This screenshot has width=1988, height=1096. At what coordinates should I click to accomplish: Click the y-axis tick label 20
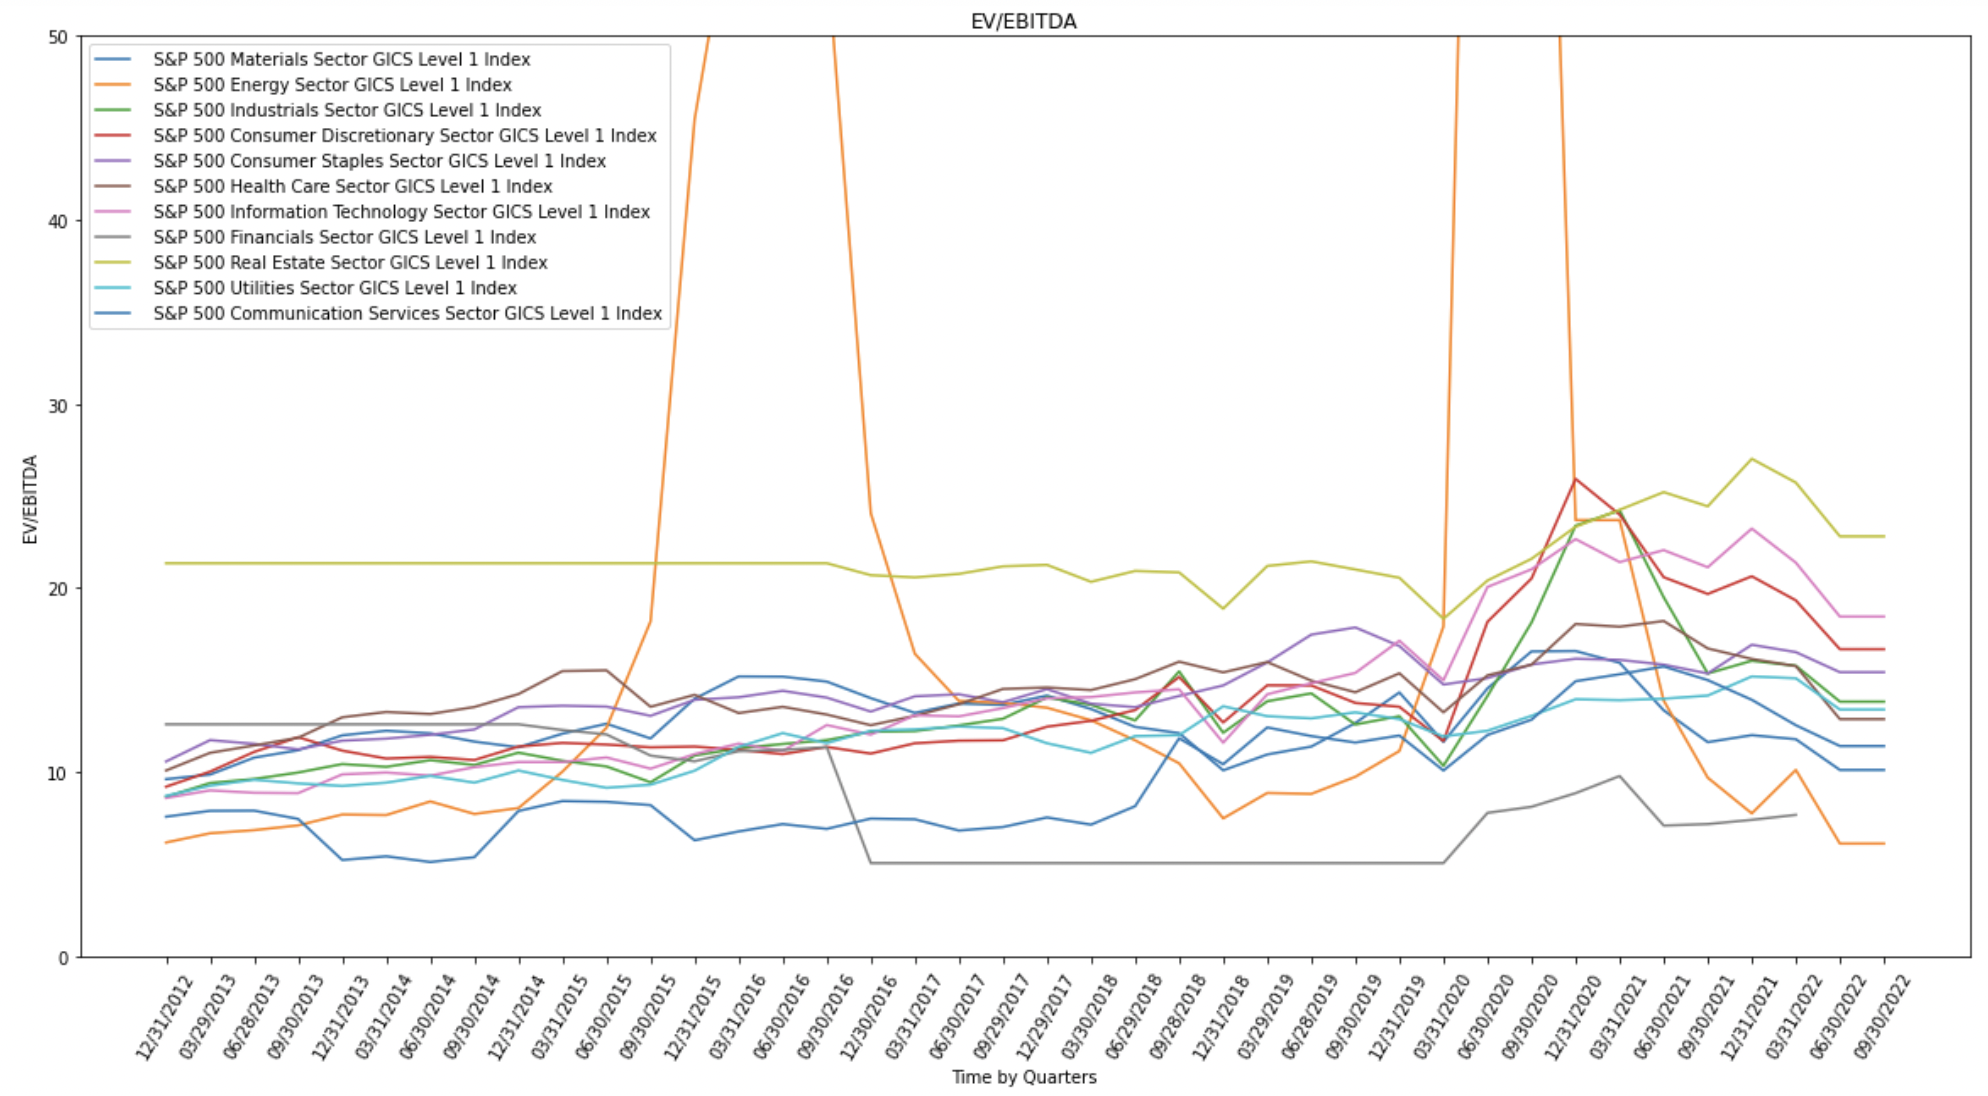58,589
